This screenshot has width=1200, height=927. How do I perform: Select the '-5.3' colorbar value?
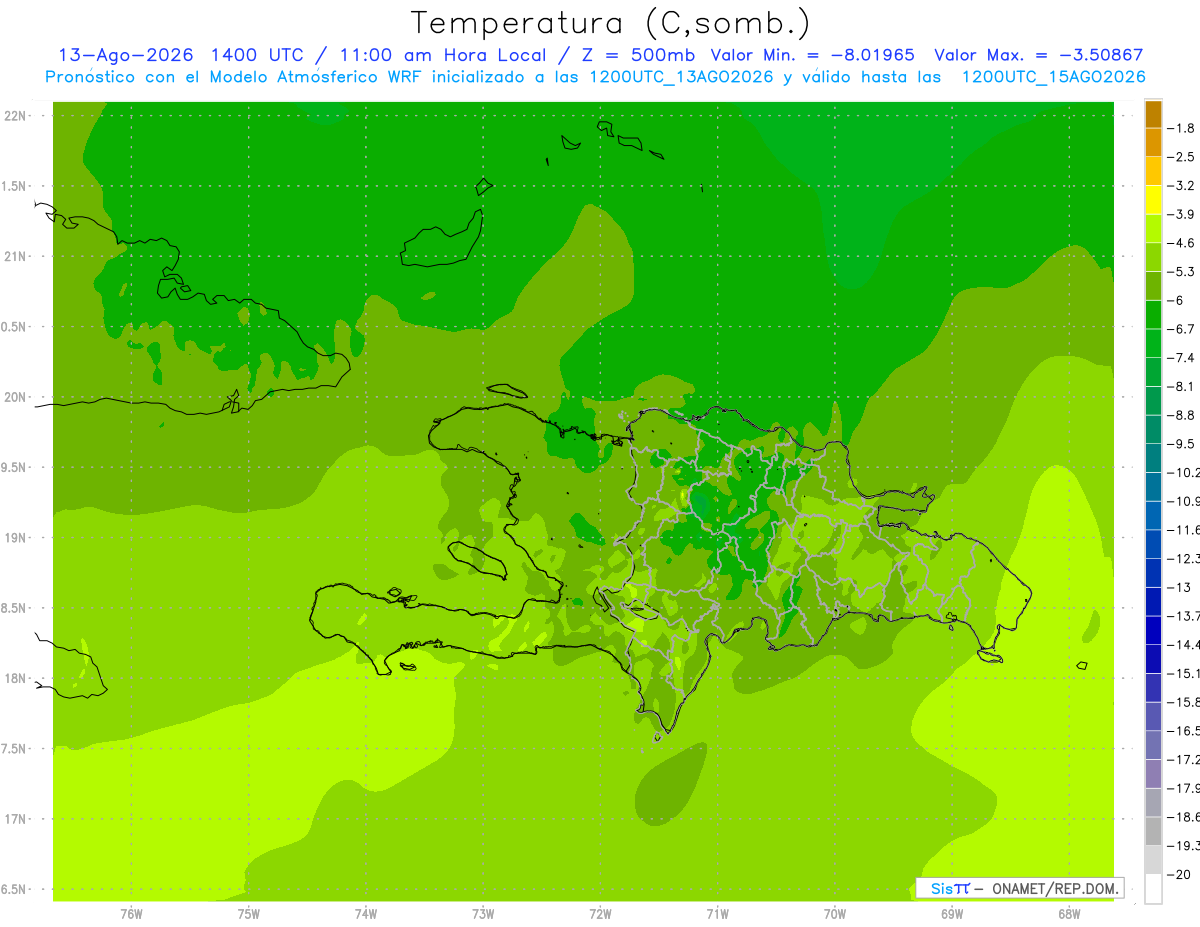(1181, 271)
